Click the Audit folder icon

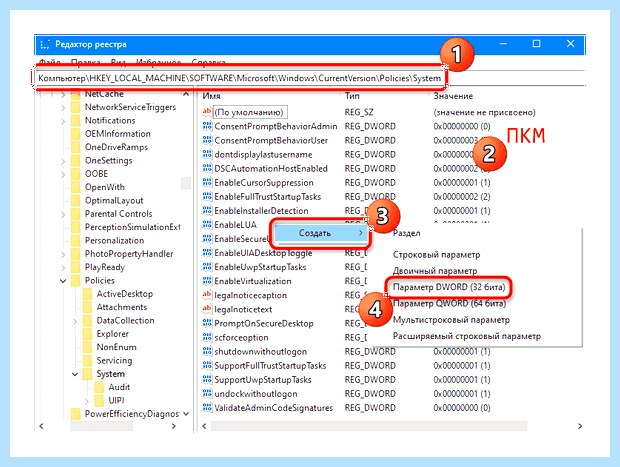[99, 387]
